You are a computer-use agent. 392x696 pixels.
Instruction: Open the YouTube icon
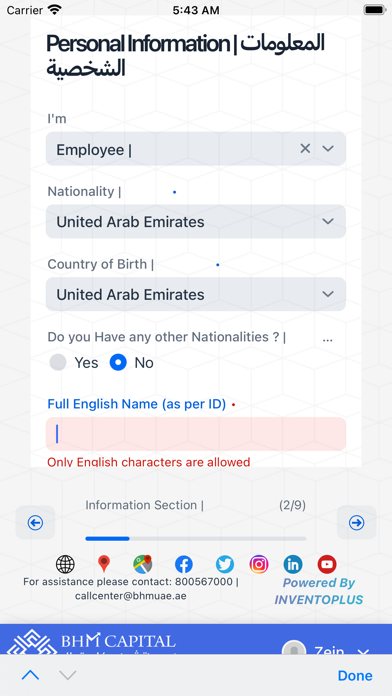(327, 564)
